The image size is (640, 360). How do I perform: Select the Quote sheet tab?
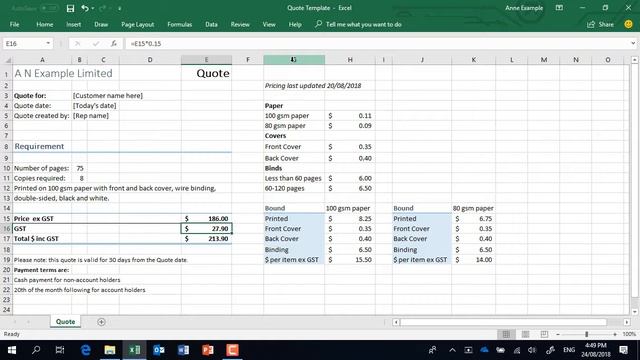[x=65, y=322]
